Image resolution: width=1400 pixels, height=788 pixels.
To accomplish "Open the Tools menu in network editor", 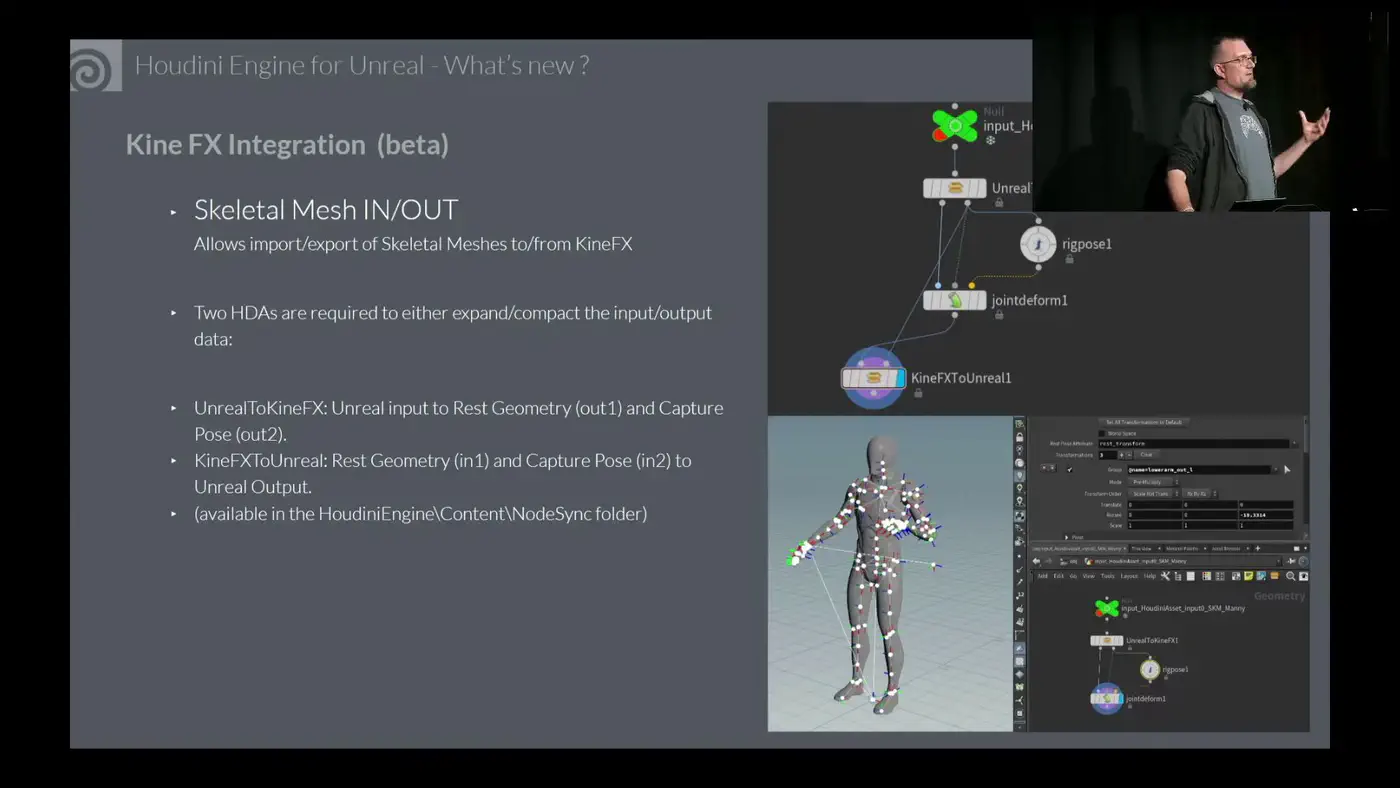I will (1108, 576).
